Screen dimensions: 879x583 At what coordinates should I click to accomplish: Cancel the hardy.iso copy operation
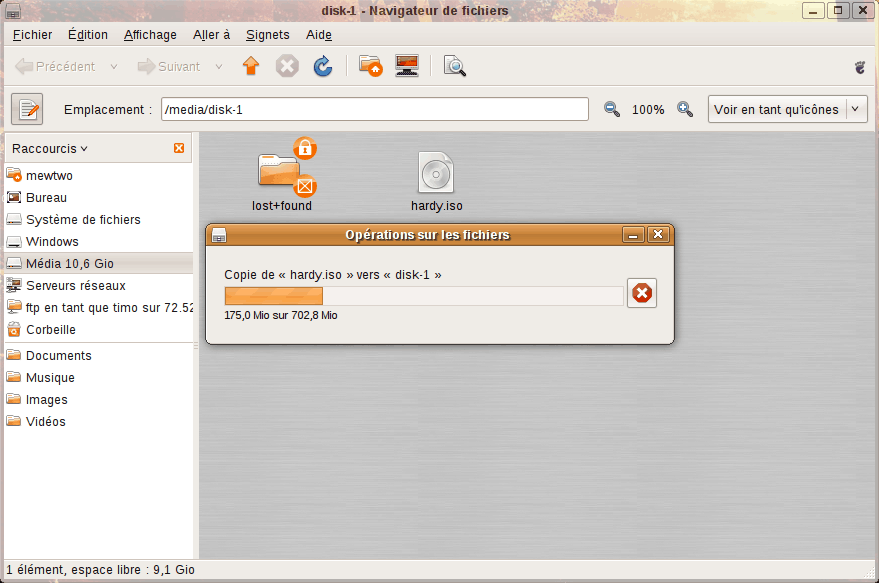point(642,293)
